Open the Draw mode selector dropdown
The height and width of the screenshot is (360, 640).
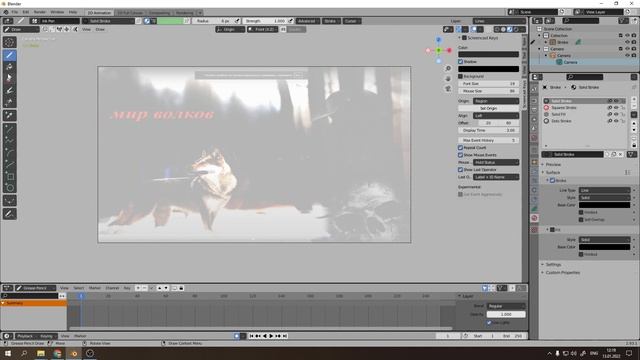point(21,29)
